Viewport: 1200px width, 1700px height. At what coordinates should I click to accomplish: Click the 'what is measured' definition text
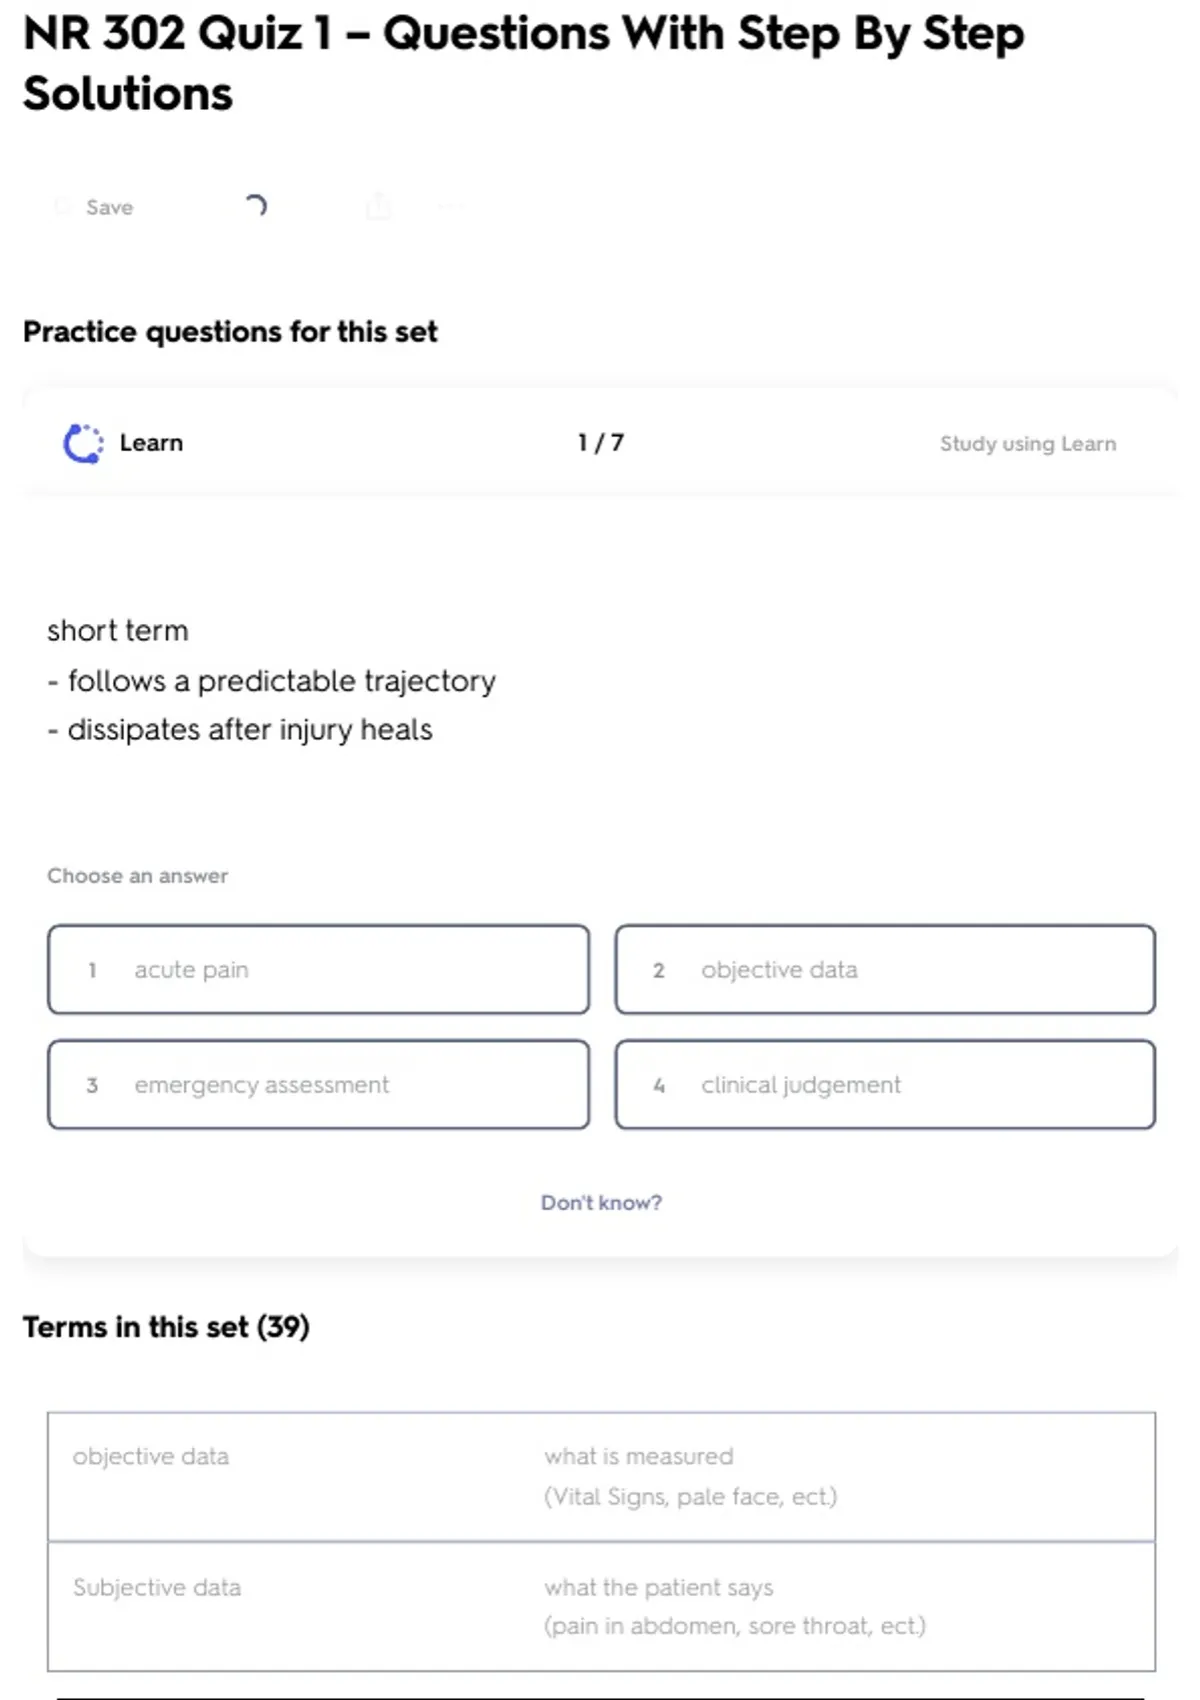click(x=638, y=1457)
